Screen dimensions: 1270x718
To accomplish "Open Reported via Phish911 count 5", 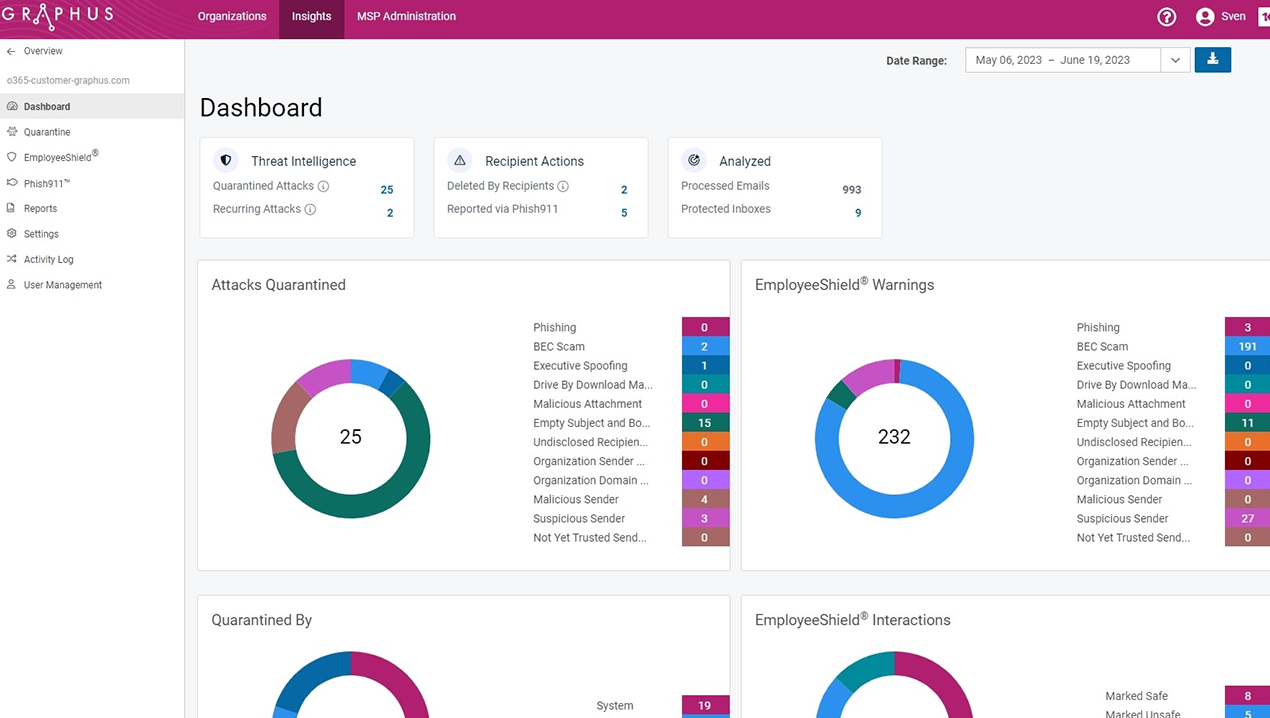I will pyautogui.click(x=624, y=213).
